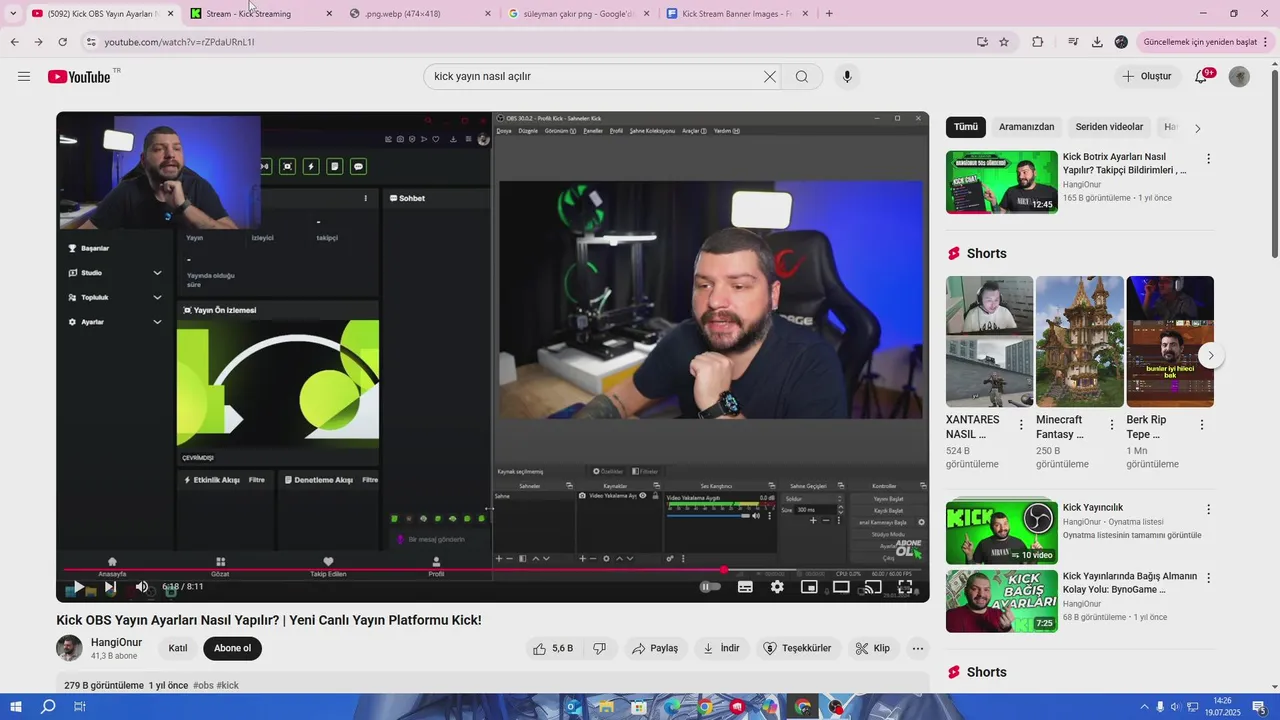The image size is (1280, 720).
Task: Open the tab search dropdown arrow
Action: tap(13, 14)
